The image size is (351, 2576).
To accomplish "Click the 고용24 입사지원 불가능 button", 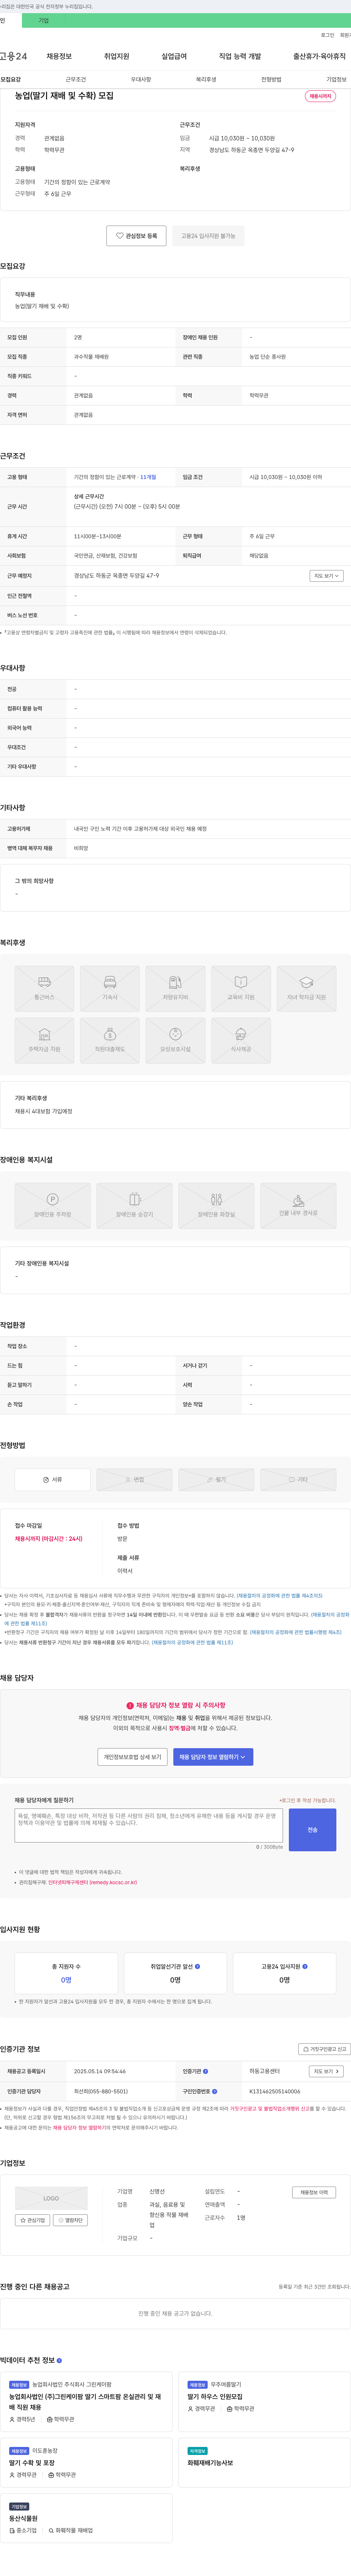I will (208, 236).
